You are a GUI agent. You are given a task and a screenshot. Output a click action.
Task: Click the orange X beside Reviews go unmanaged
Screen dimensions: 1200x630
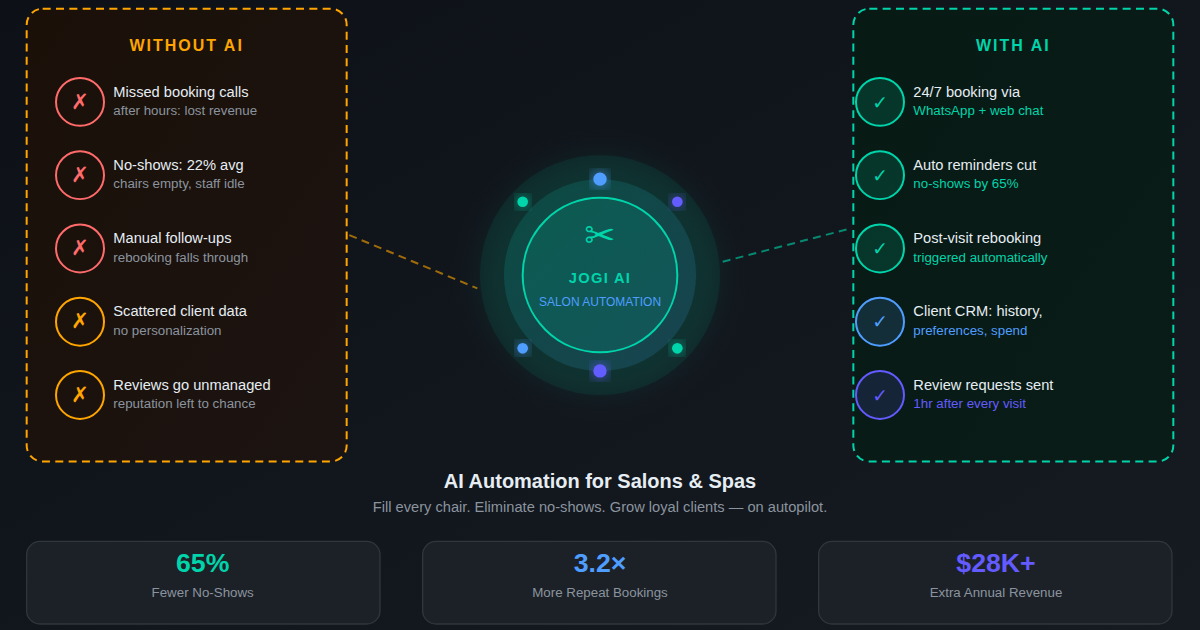point(80,395)
